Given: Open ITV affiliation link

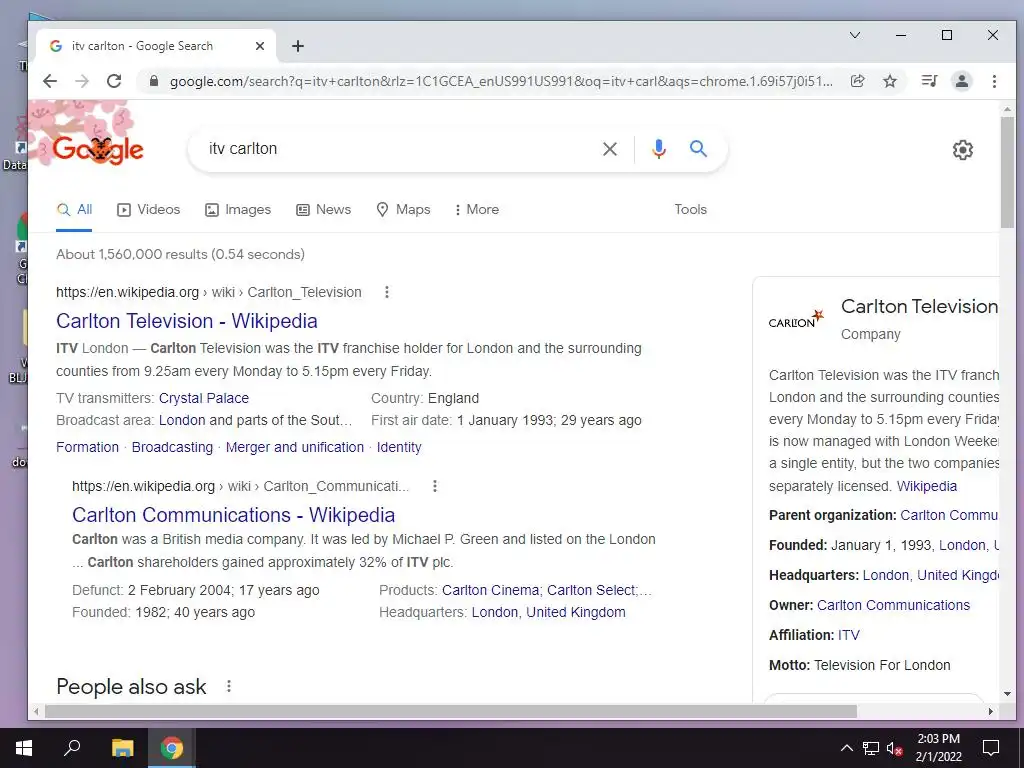Looking at the screenshot, I should pyautogui.click(x=849, y=635).
